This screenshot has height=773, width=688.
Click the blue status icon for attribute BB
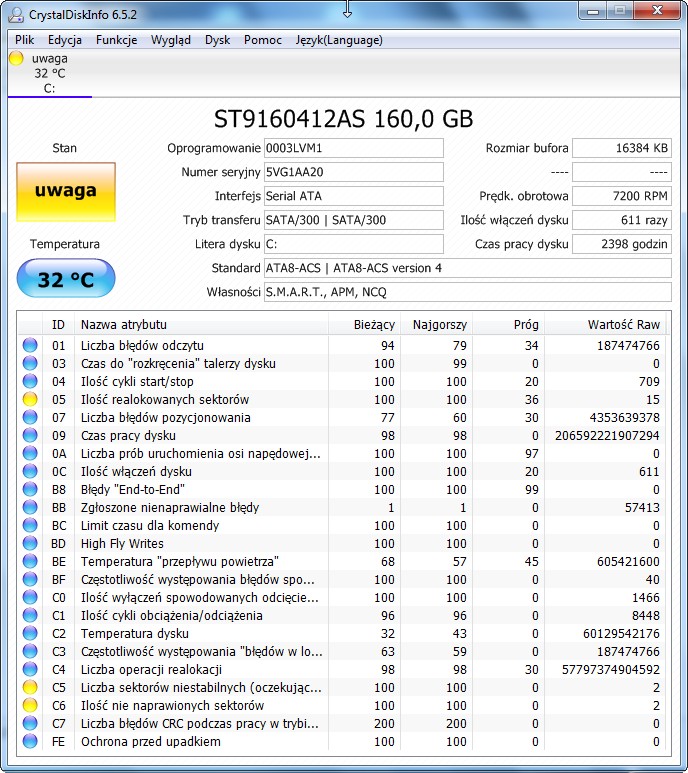30,507
